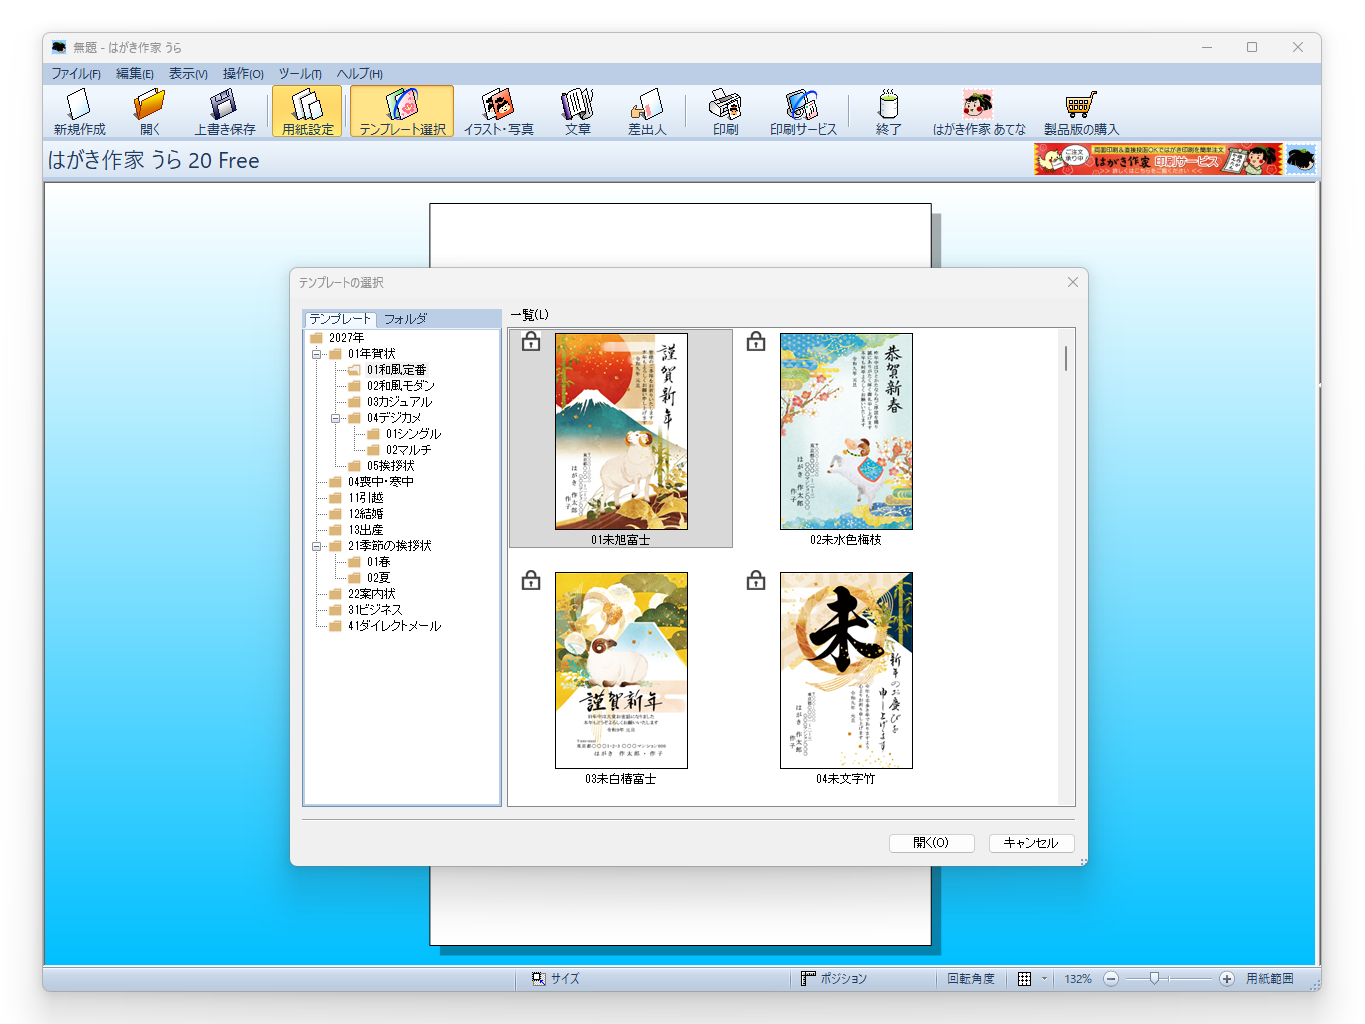The image size is (1365, 1024).
Task: Select the 04喪中・寒中 folder
Action: [x=380, y=482]
